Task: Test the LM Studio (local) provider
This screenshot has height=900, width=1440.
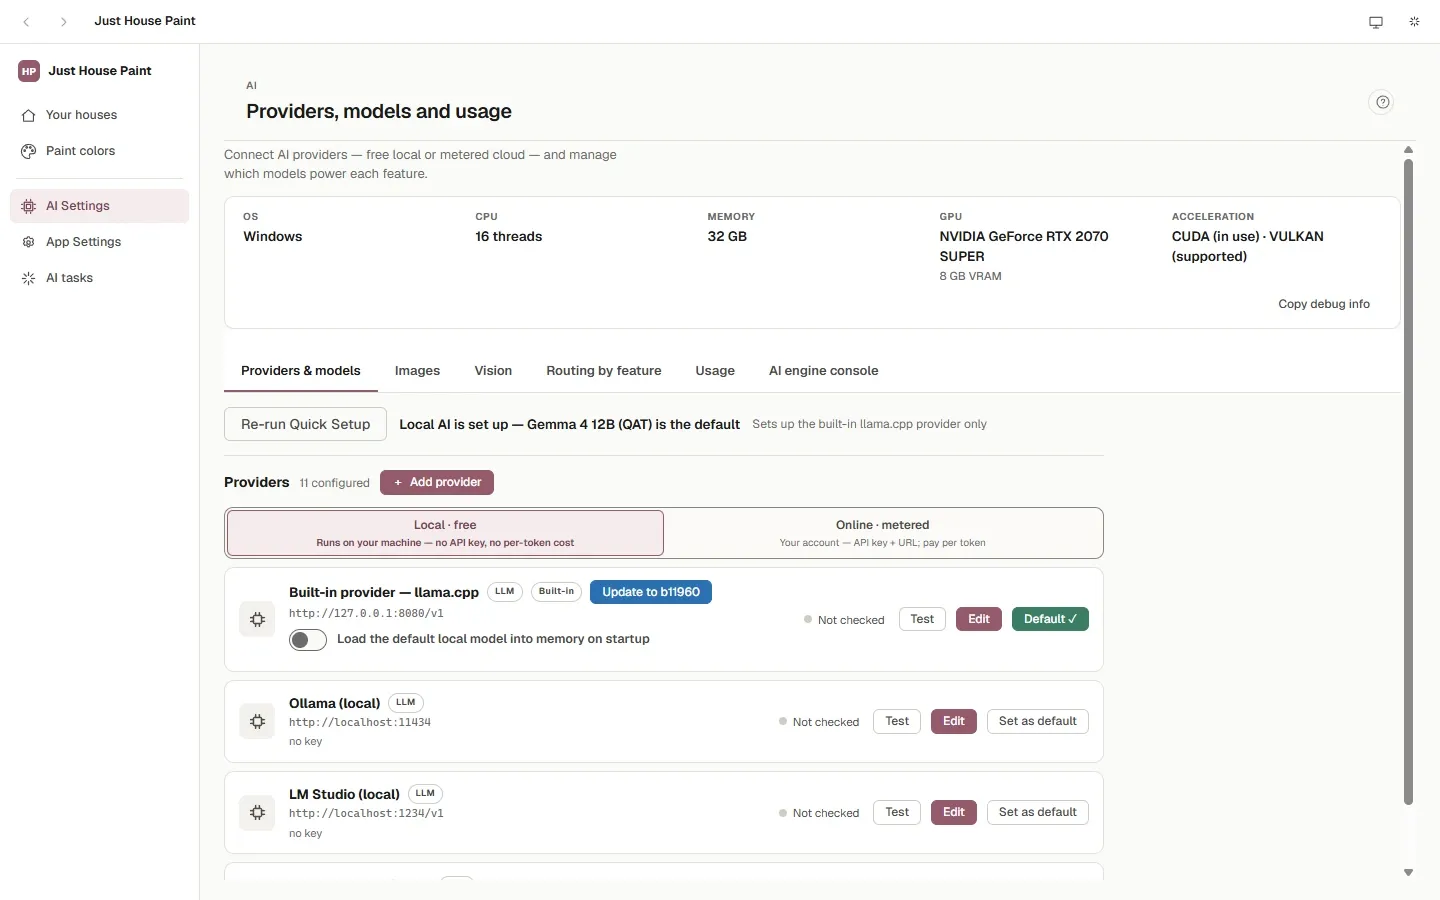Action: tap(897, 812)
